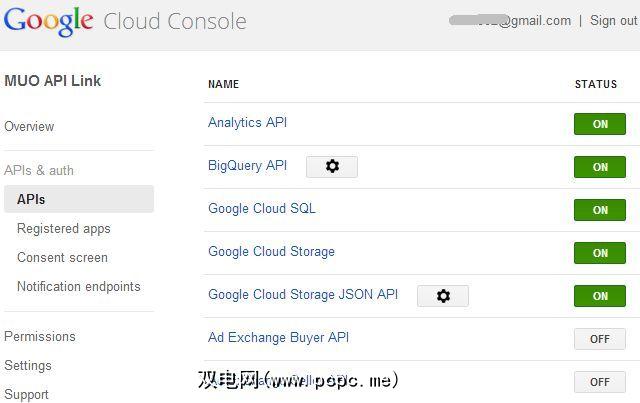Open the Overview page

(29, 126)
